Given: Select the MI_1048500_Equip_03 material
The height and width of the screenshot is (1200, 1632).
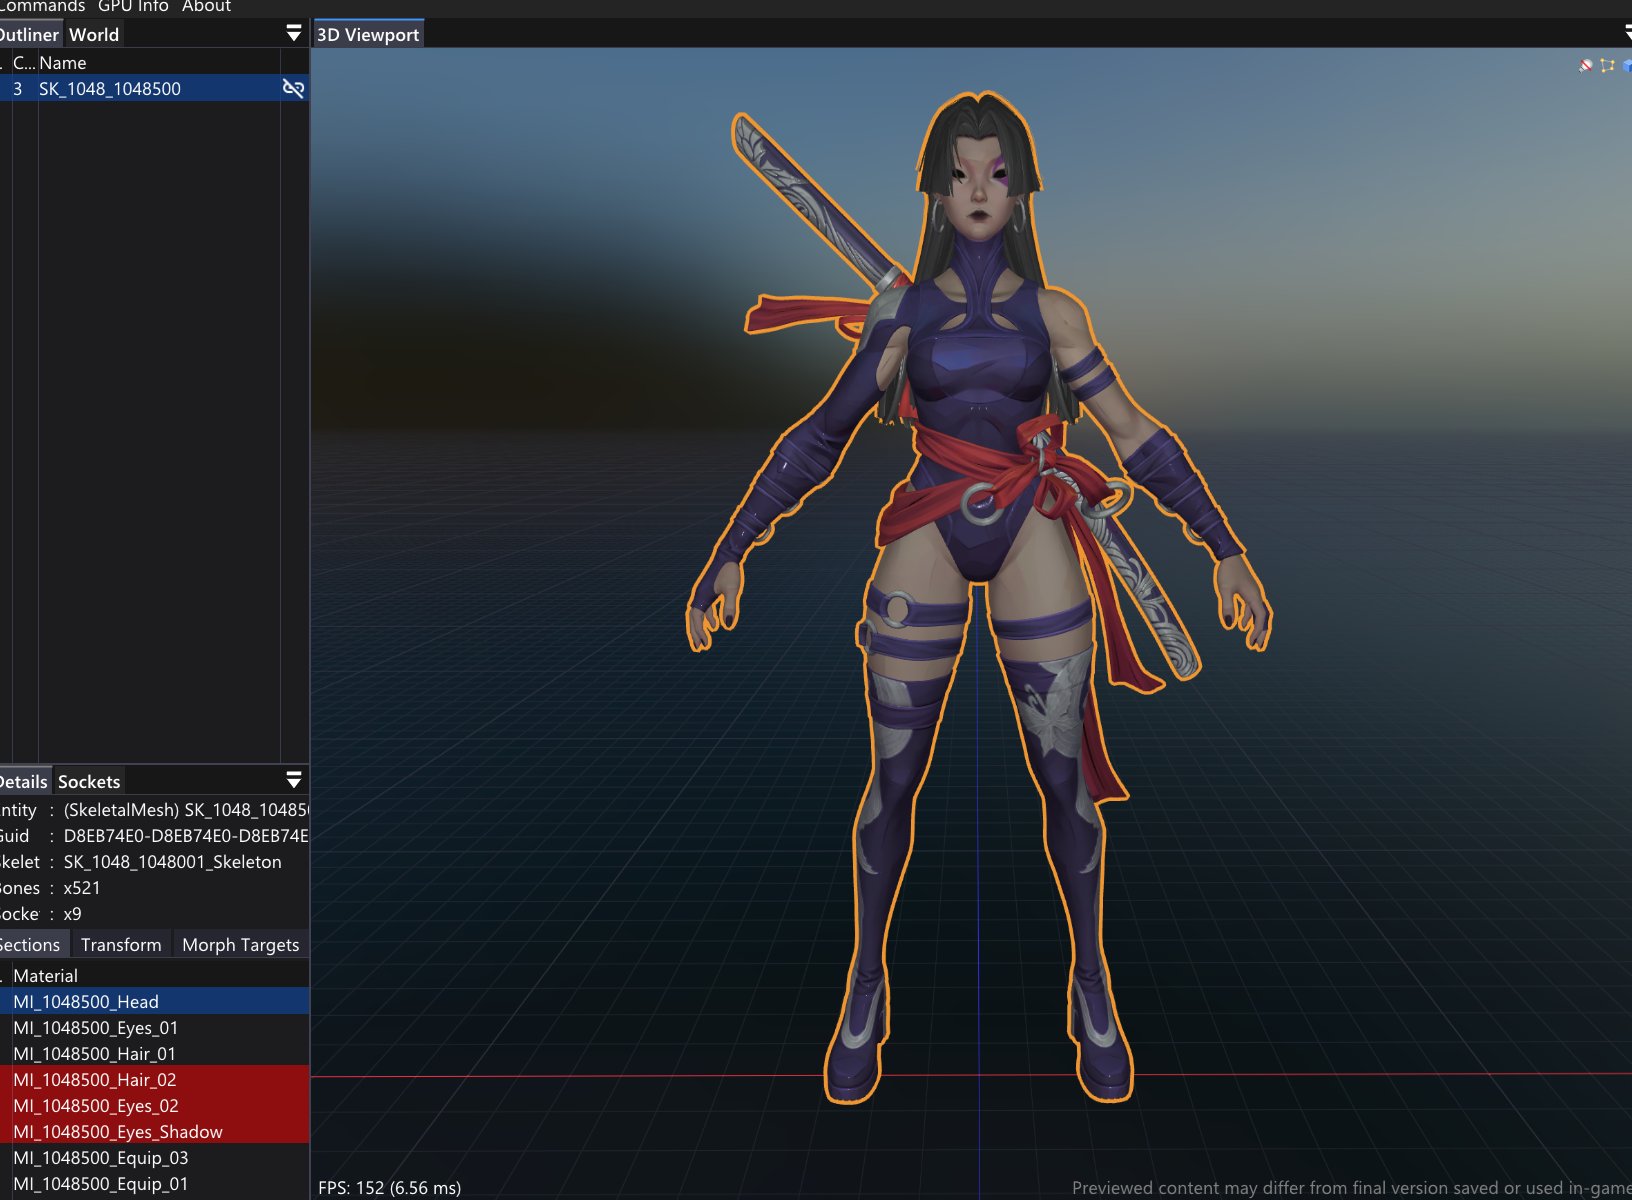Looking at the screenshot, I should coord(101,1158).
